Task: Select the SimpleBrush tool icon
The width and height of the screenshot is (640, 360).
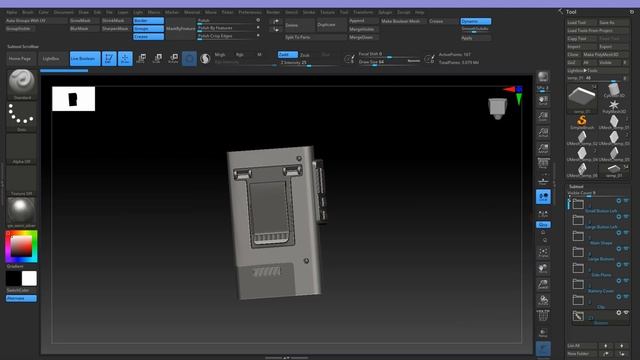Action: pos(582,121)
